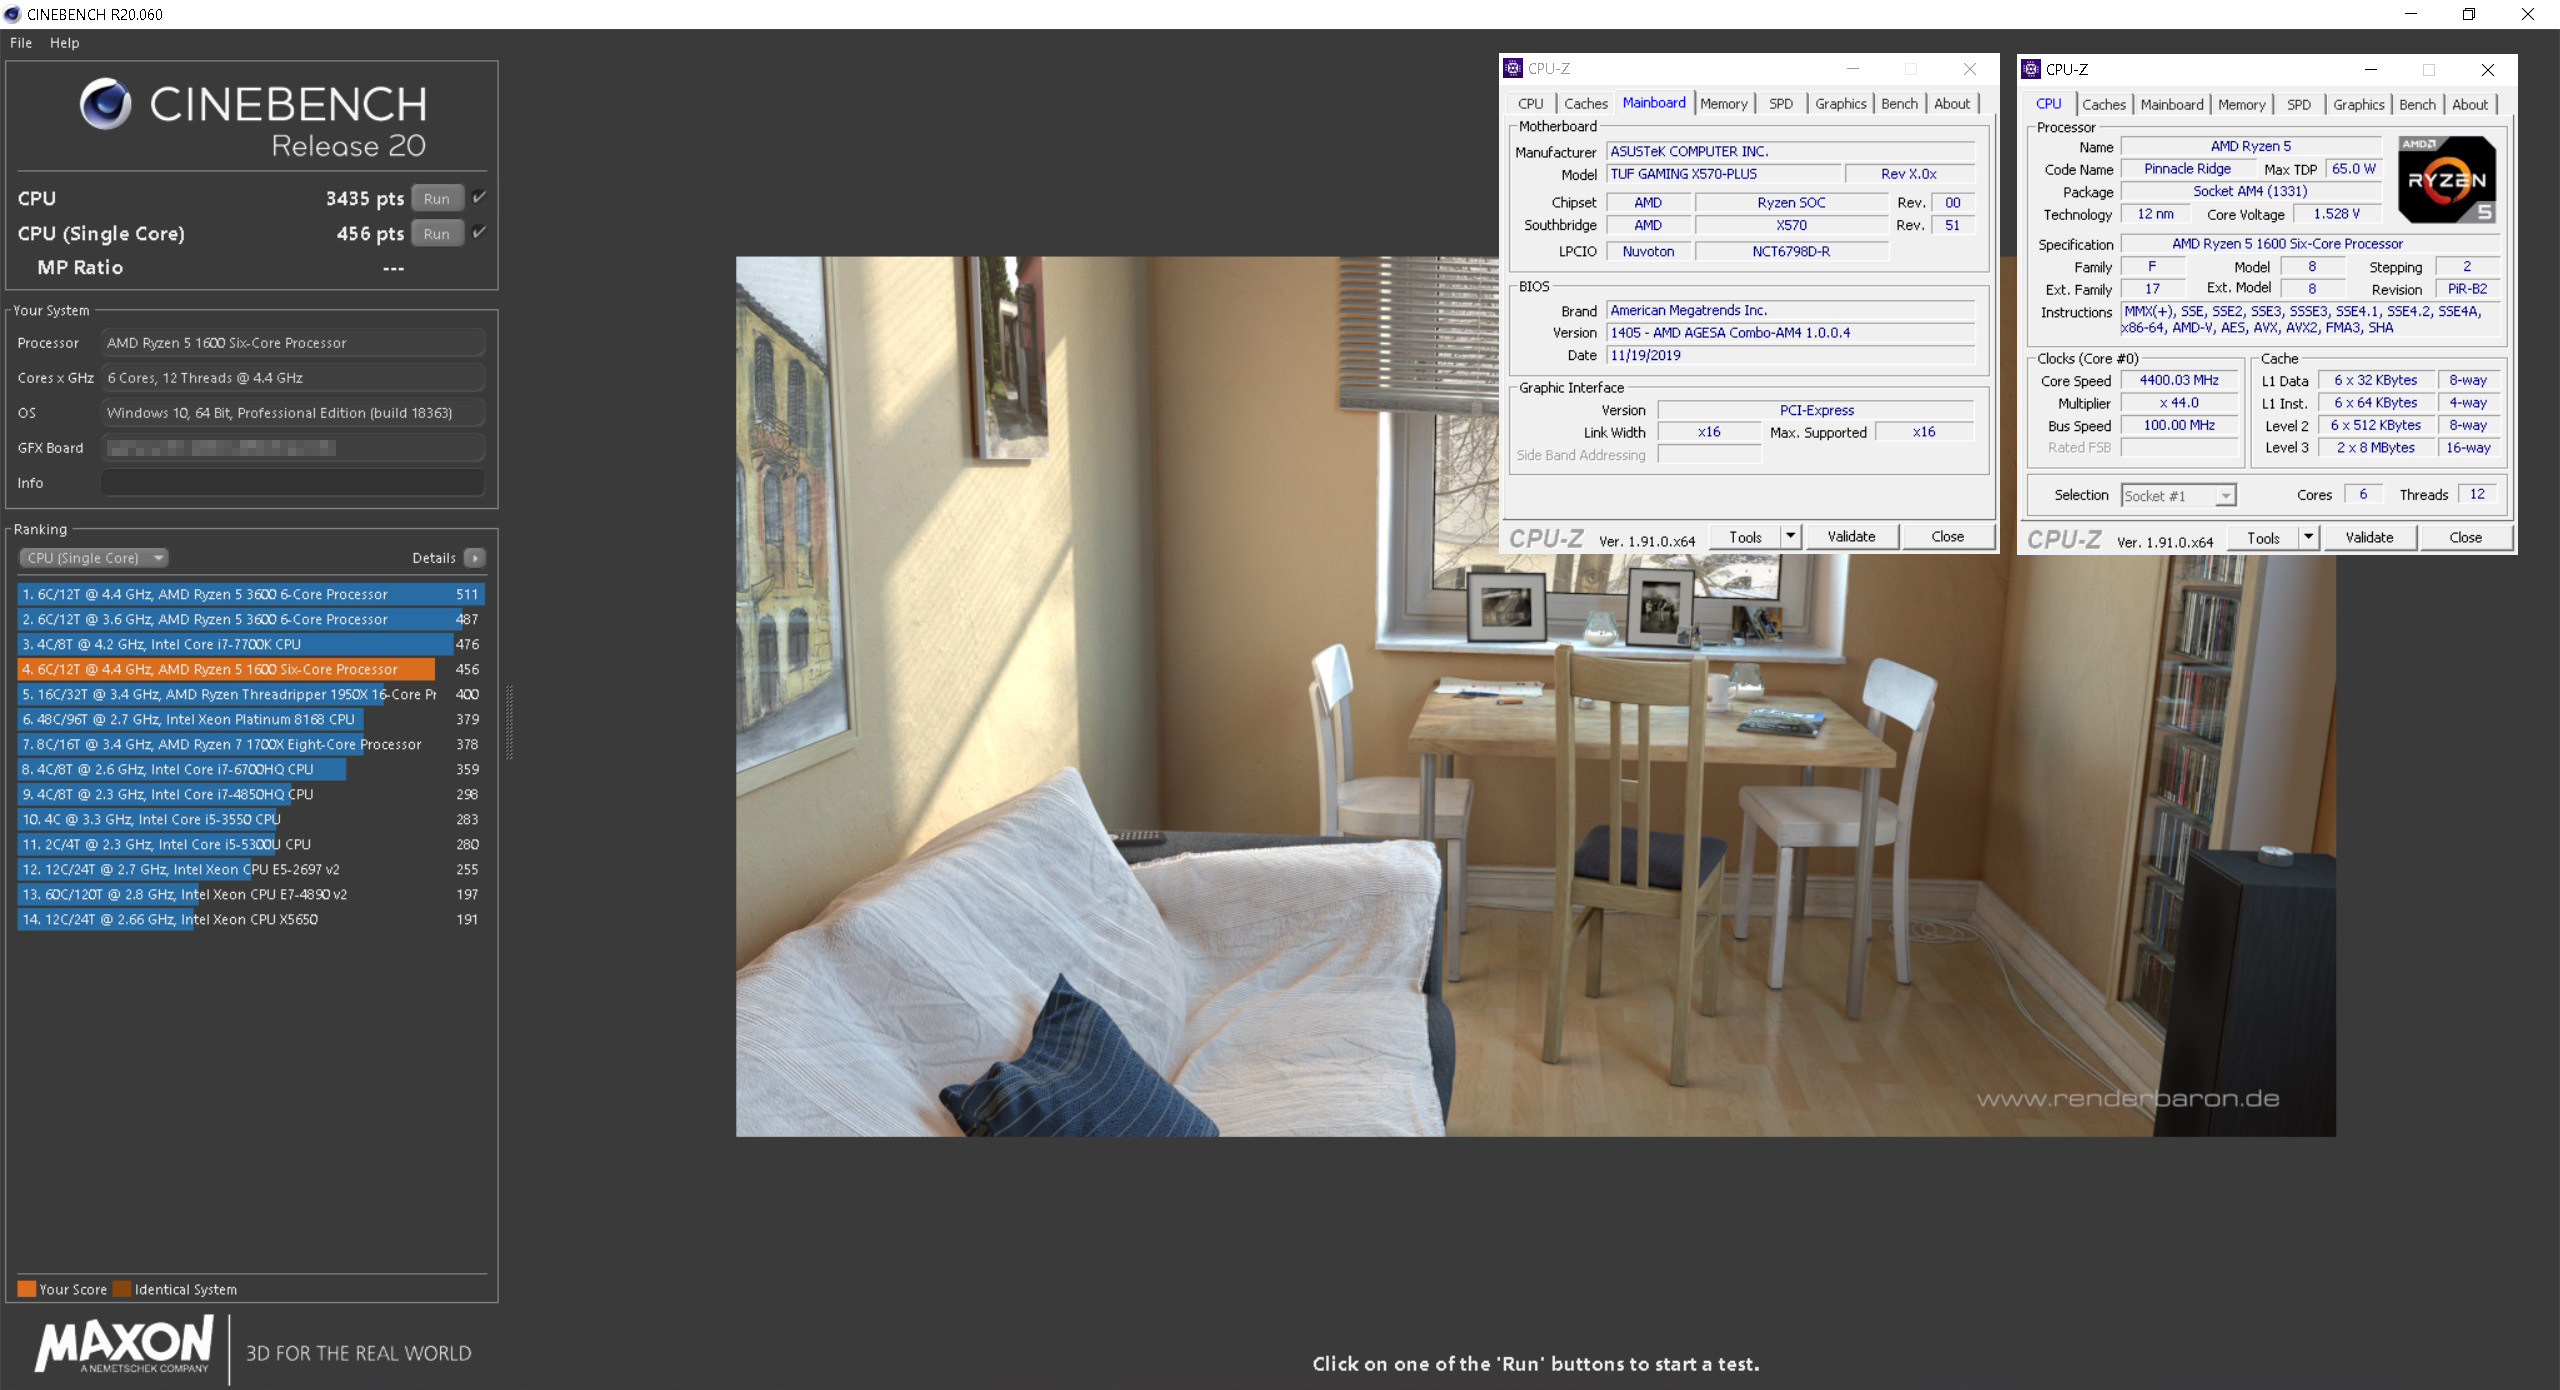Click the Close button in left CPU-Z window

pos(1948,537)
